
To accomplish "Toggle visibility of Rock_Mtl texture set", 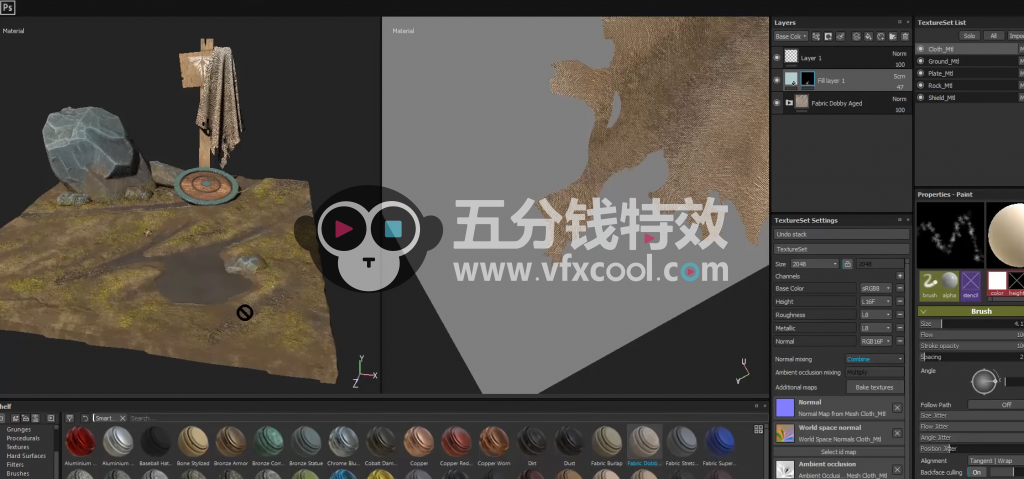I will [921, 86].
